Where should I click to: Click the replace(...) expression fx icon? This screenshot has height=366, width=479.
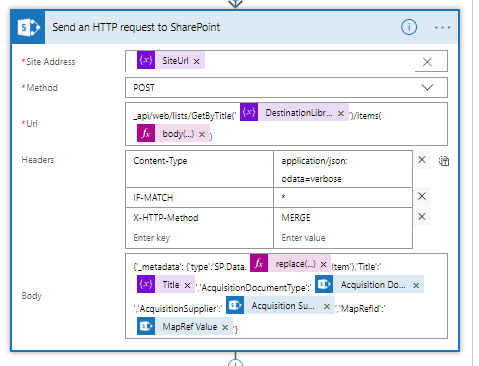pos(259,263)
